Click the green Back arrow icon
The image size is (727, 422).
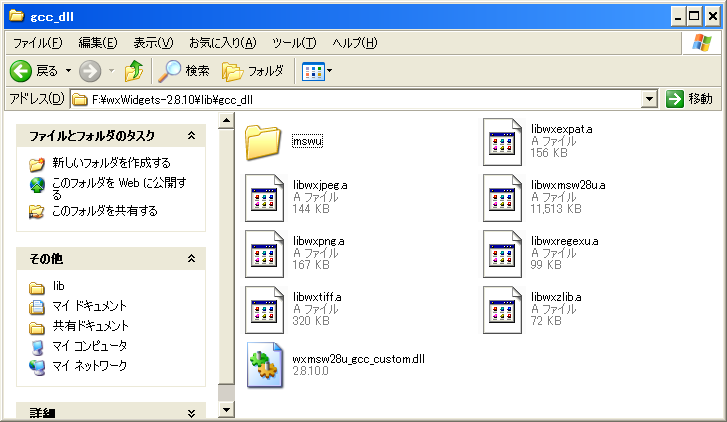(21, 71)
